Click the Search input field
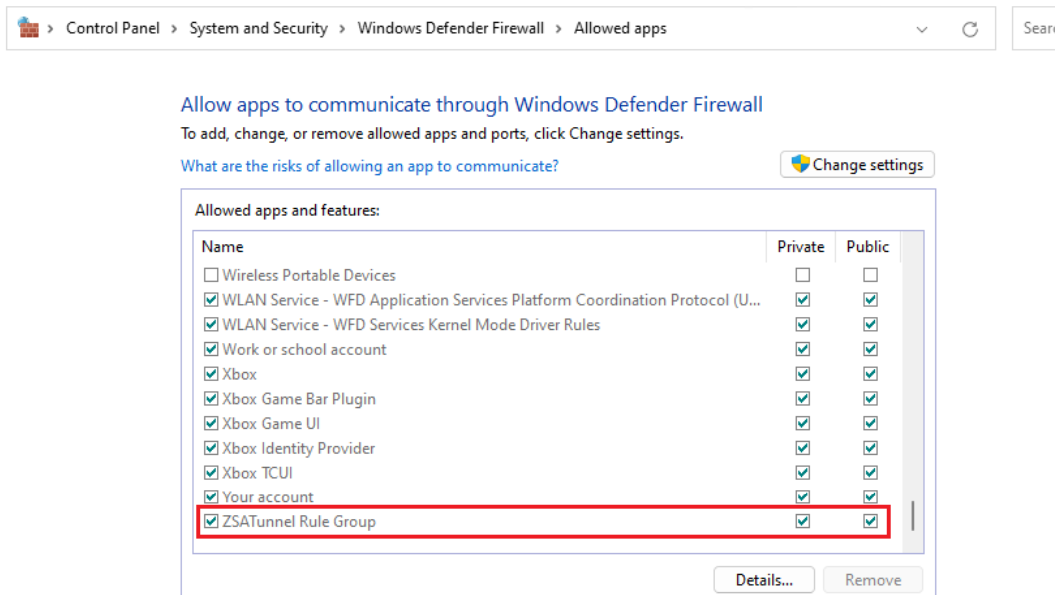Image resolution: width=1055 pixels, height=595 pixels. (x=1037, y=28)
